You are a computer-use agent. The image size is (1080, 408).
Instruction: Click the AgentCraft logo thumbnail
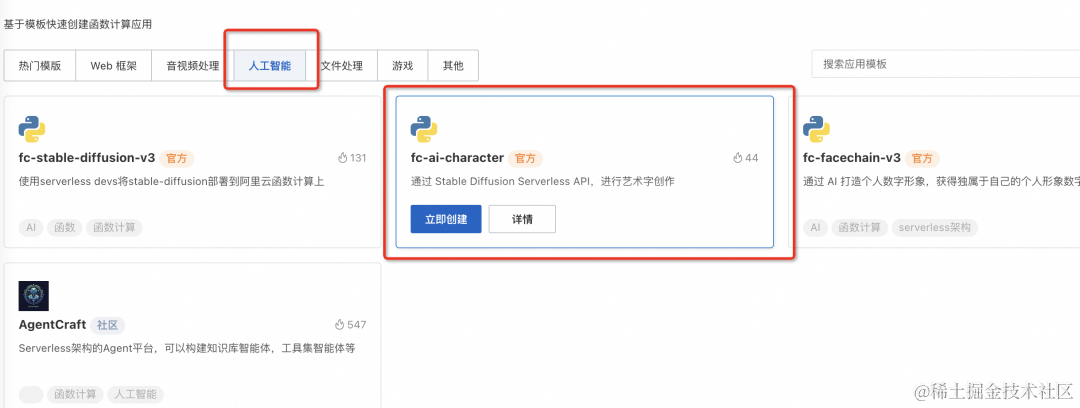click(x=34, y=296)
